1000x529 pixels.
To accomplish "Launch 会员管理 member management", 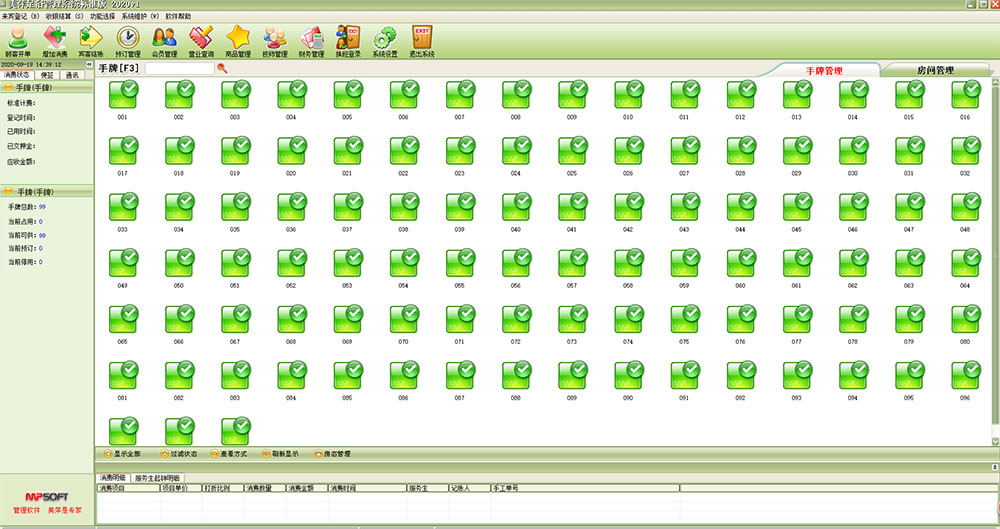I will [164, 41].
